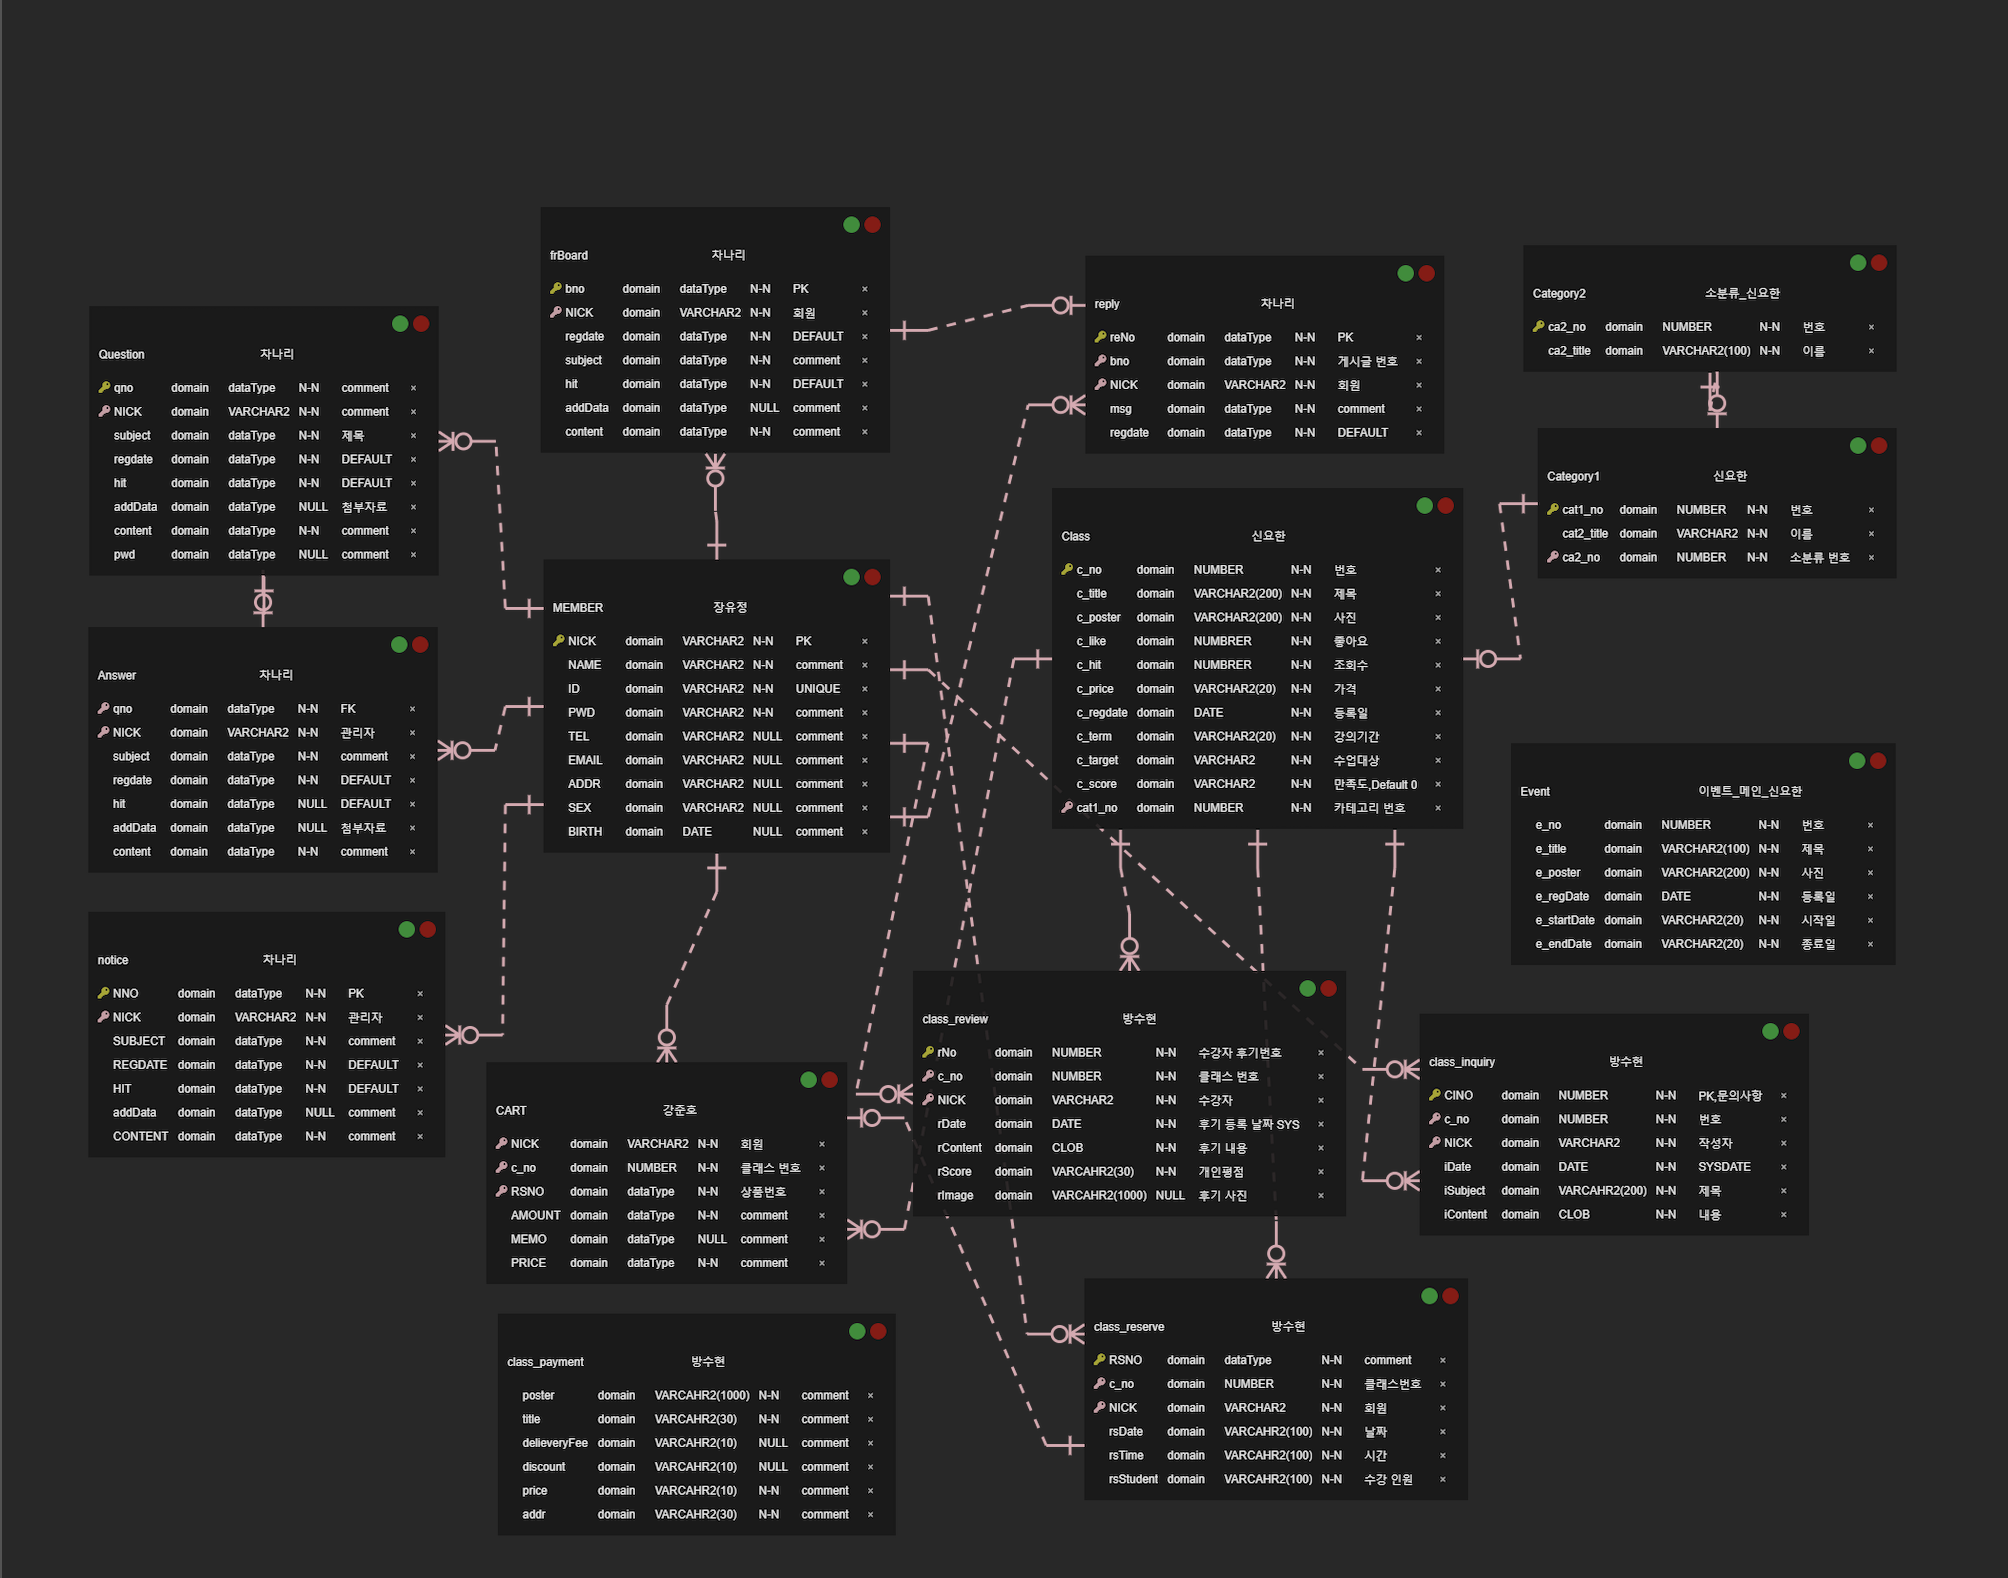
Task: Remove the BIRTH column from MEMBER table
Action: pyautogui.click(x=864, y=832)
